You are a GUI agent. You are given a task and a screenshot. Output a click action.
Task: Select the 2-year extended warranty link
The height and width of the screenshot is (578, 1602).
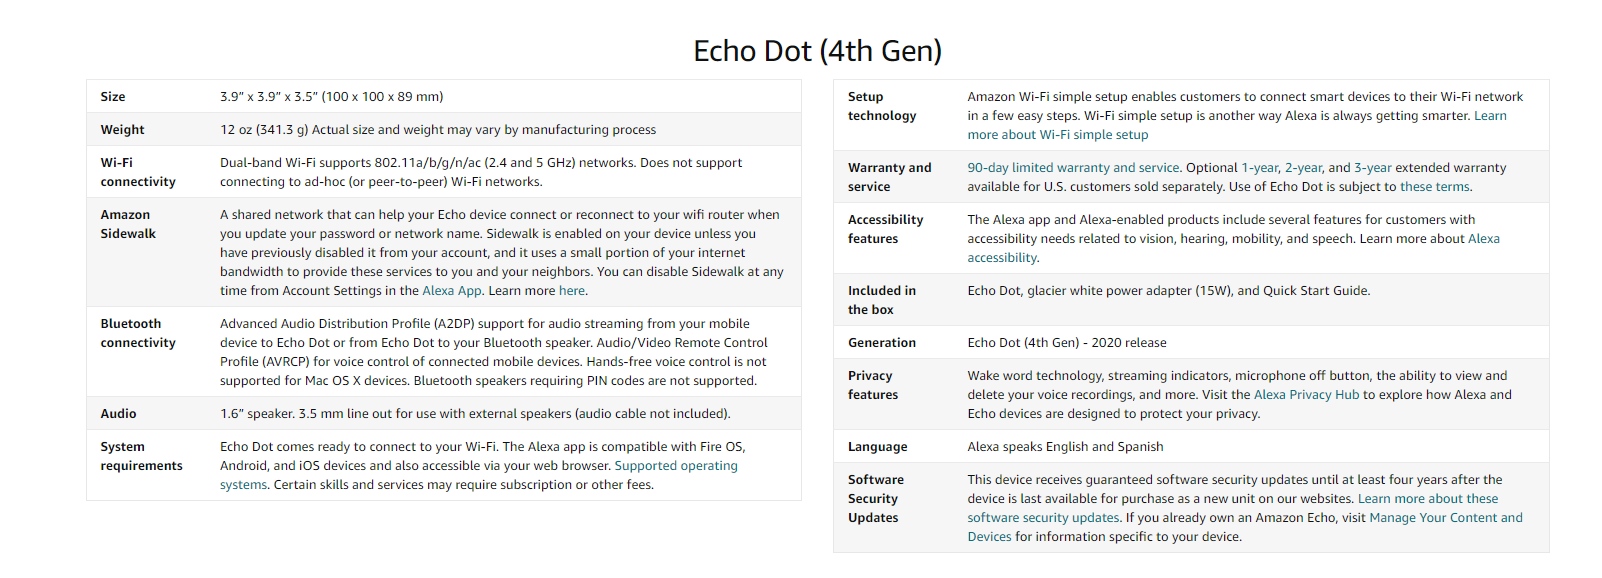1302,168
